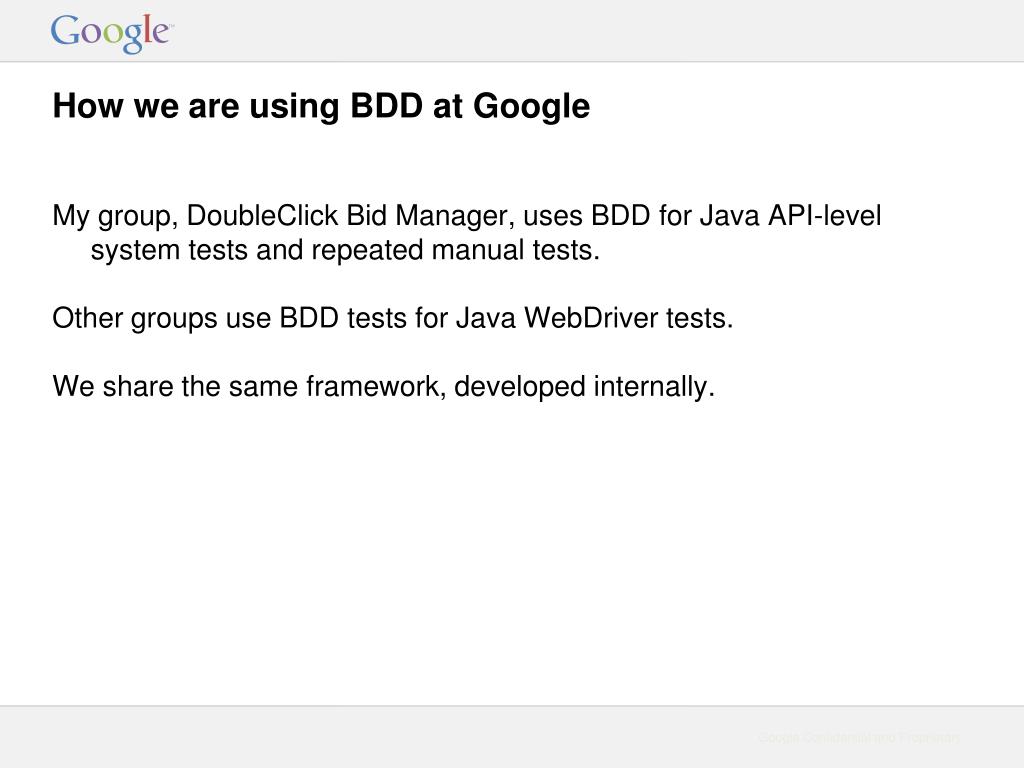Click the word "manual" in the indented line

click(477, 250)
